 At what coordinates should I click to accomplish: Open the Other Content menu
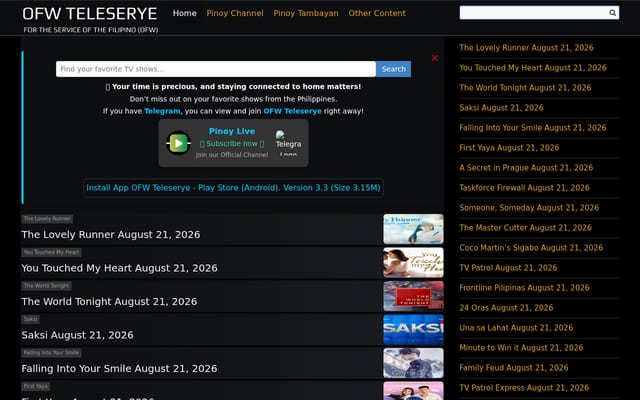click(377, 13)
